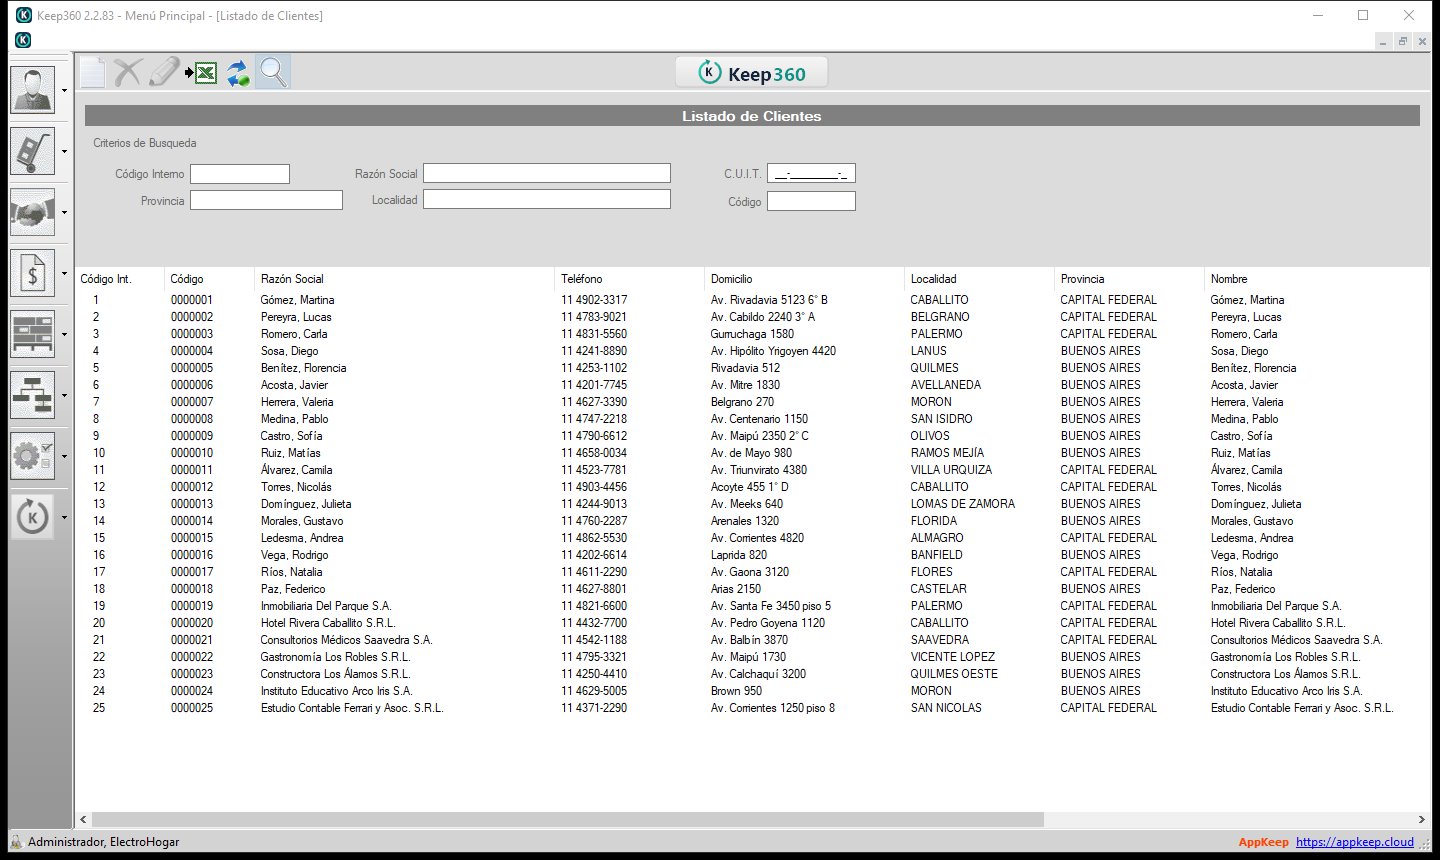Open the customers module person icon
The width and height of the screenshot is (1440, 860).
pyautogui.click(x=33, y=90)
